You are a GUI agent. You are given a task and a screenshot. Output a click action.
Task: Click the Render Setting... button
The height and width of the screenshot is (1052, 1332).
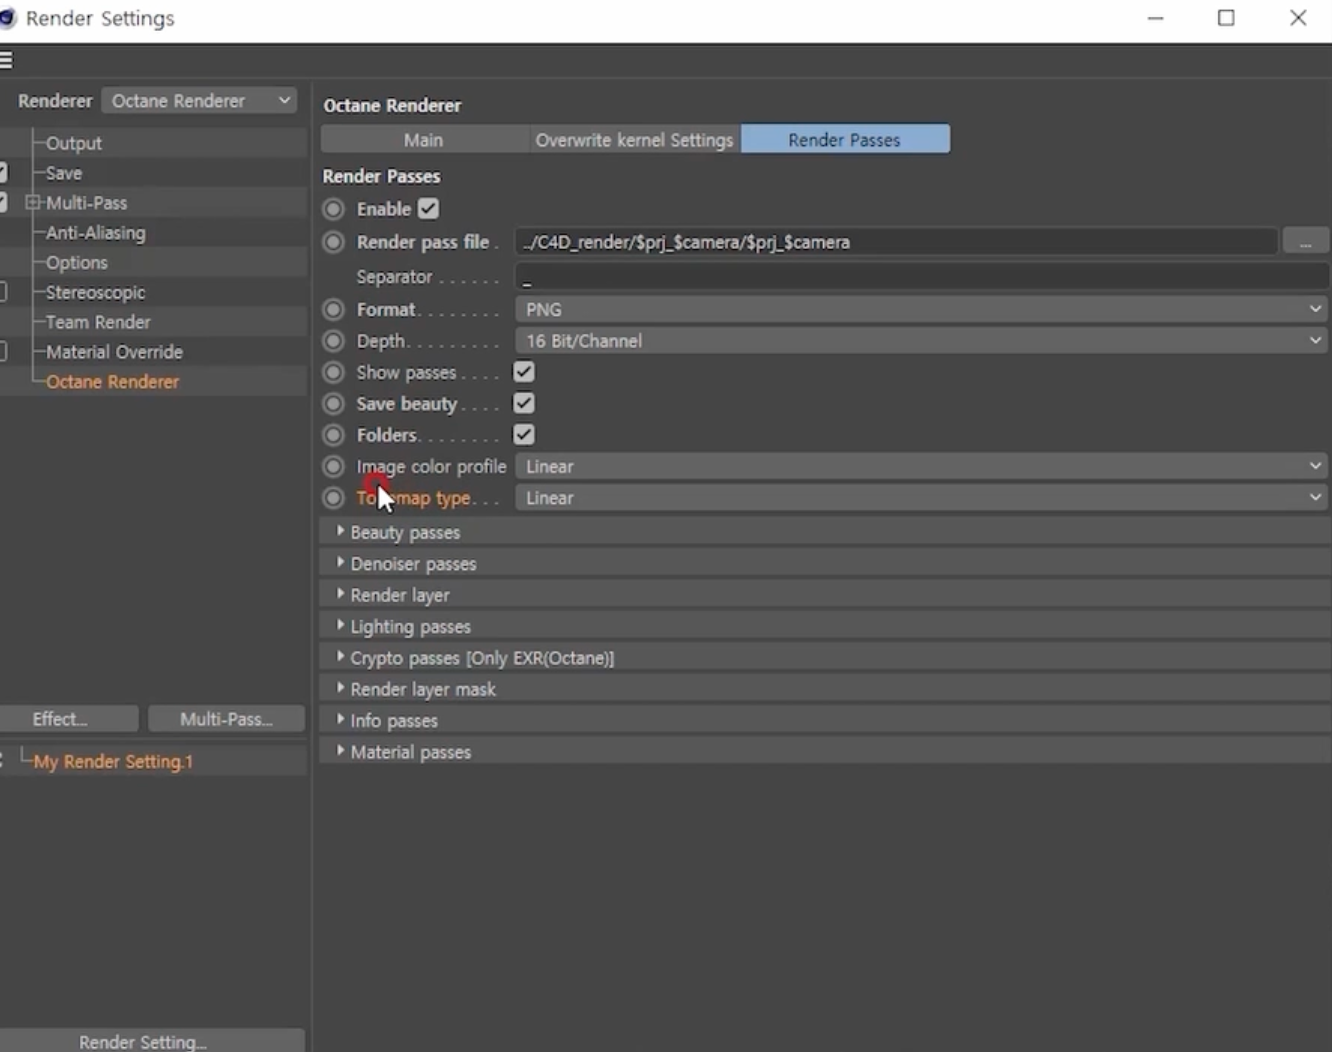click(x=152, y=1040)
